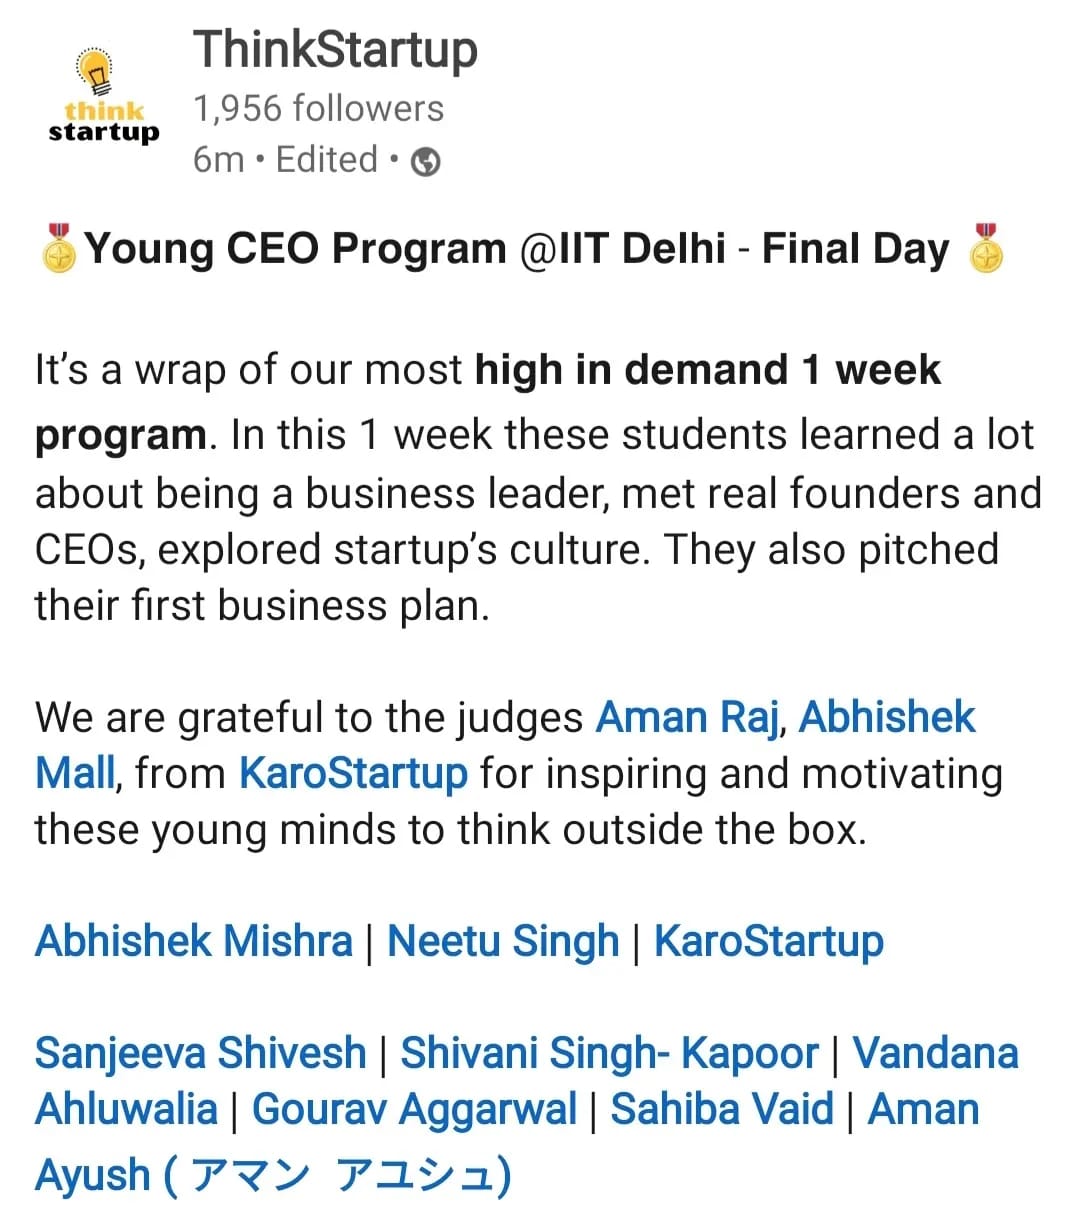Open Aman Ayush's profile mention
This screenshot has width=1080, height=1224.
point(272,1174)
